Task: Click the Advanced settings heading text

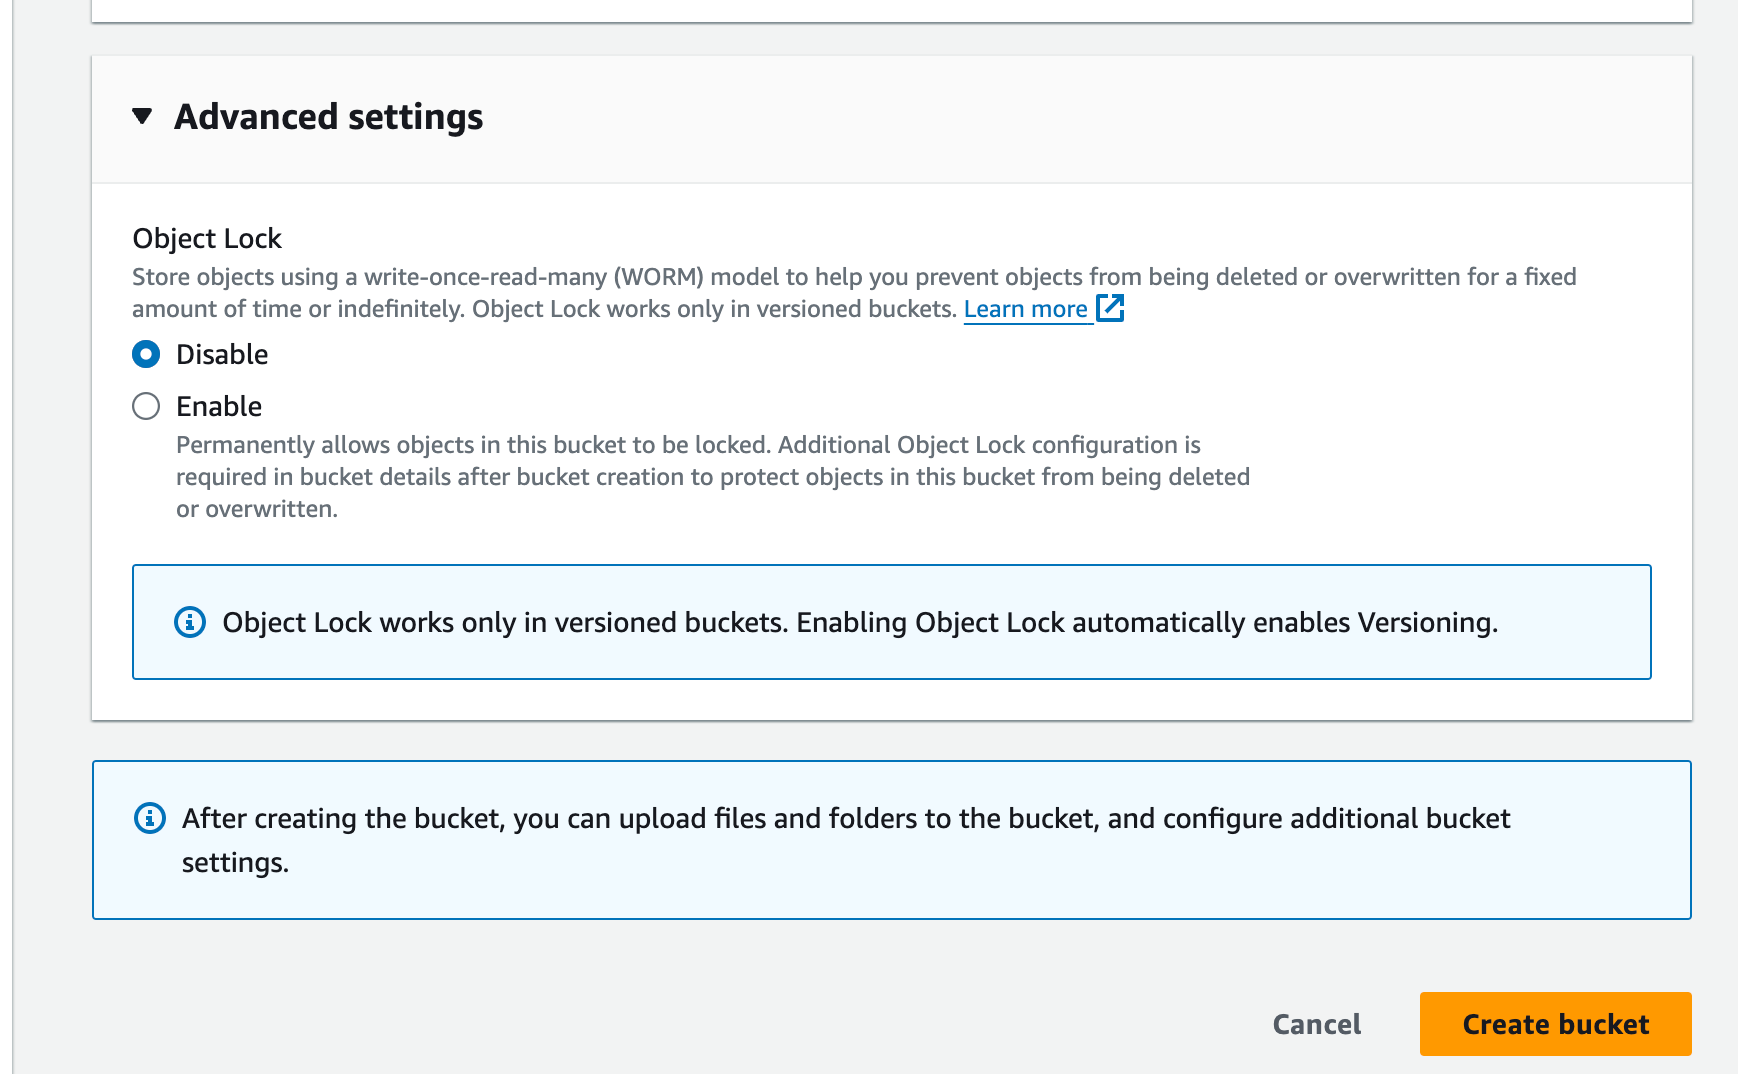Action: coord(328,117)
